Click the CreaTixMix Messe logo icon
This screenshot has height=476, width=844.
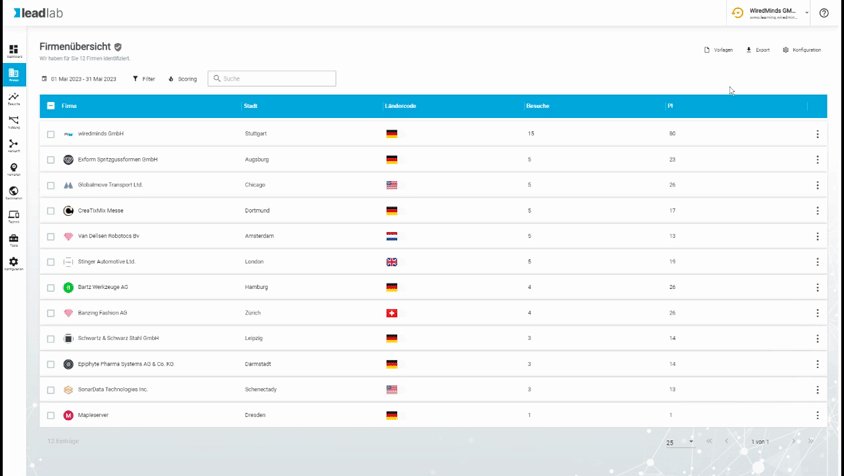coord(68,211)
